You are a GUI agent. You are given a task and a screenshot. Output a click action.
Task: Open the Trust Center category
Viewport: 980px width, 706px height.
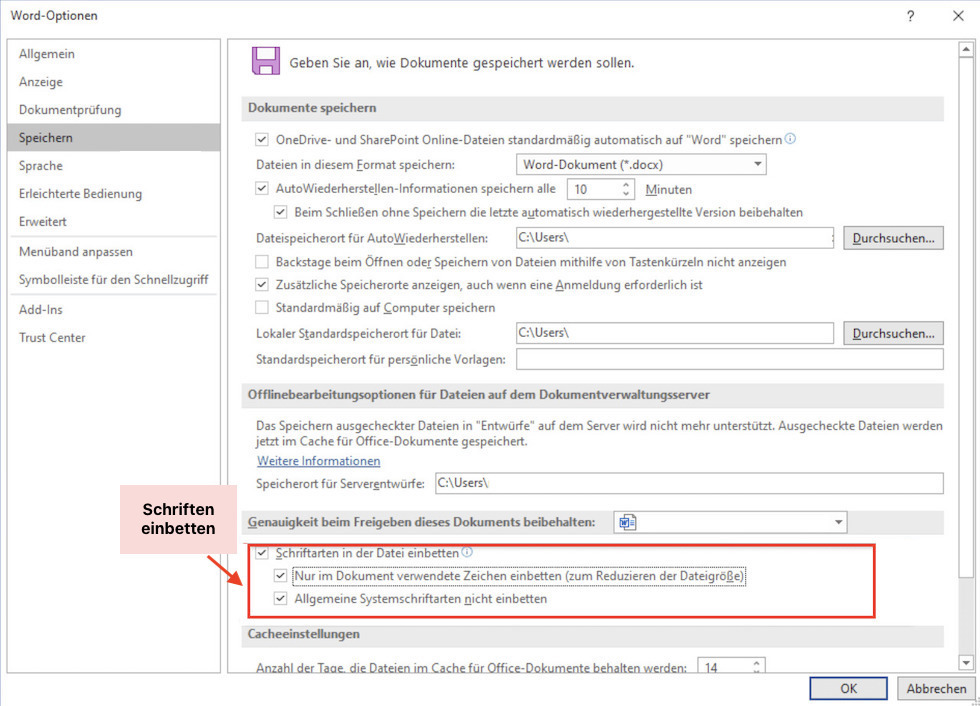click(x=52, y=337)
